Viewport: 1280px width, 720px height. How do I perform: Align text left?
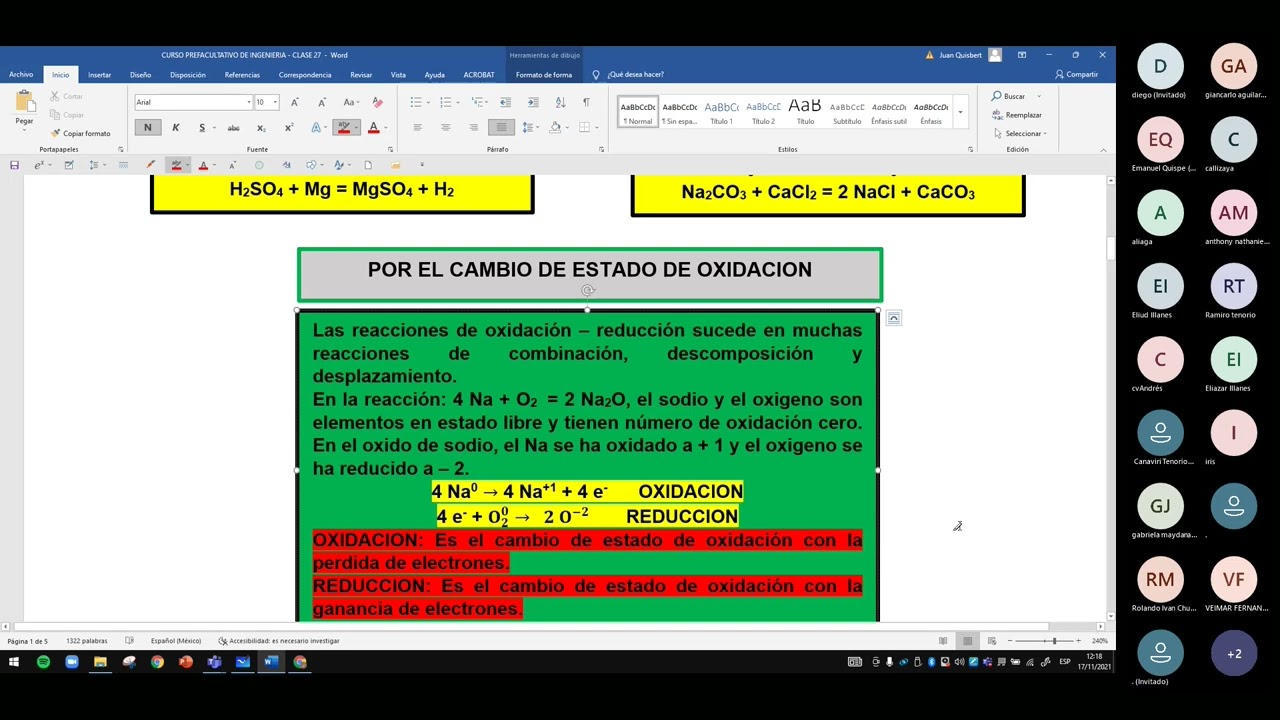point(417,128)
